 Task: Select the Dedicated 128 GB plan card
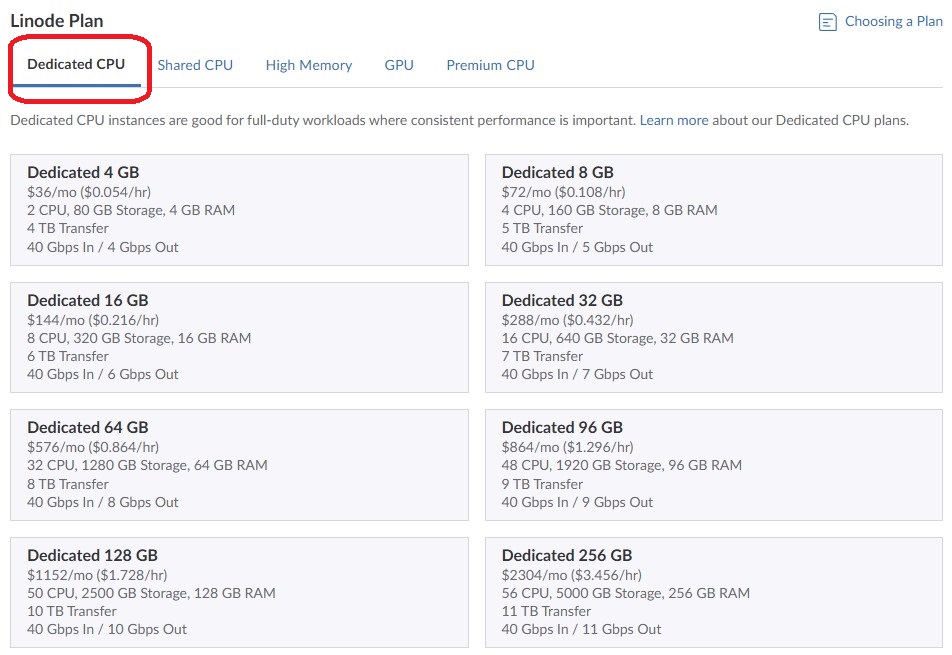pyautogui.click(x=239, y=592)
